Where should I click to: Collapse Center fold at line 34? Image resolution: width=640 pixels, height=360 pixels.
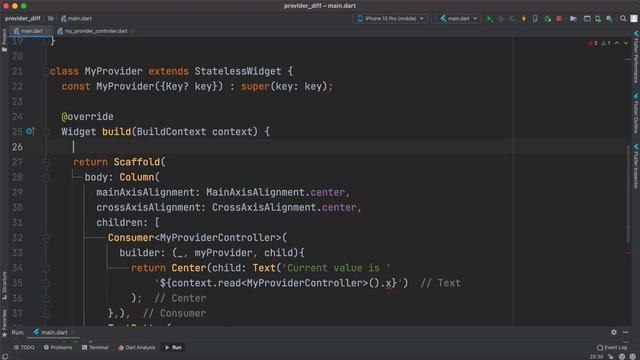tap(46, 268)
